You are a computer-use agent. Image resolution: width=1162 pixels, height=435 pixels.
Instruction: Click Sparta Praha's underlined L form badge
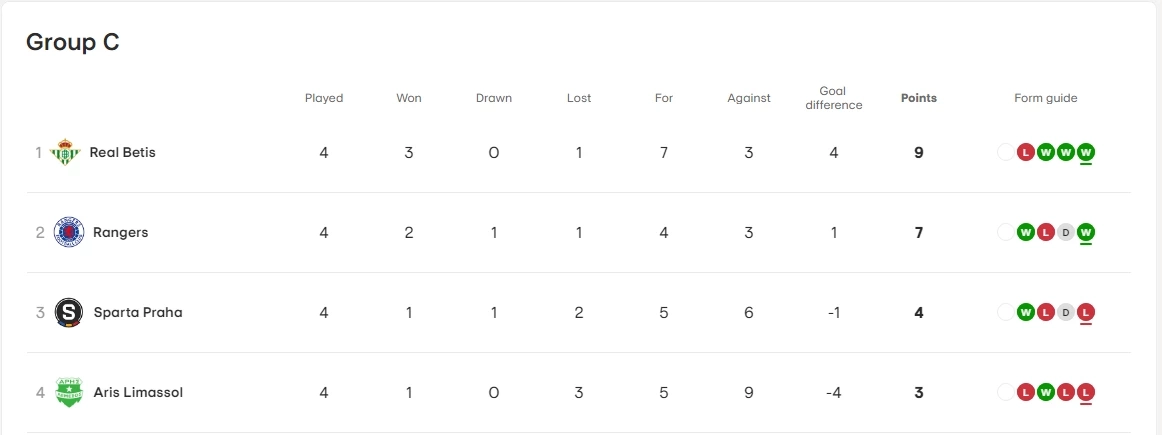click(1086, 313)
